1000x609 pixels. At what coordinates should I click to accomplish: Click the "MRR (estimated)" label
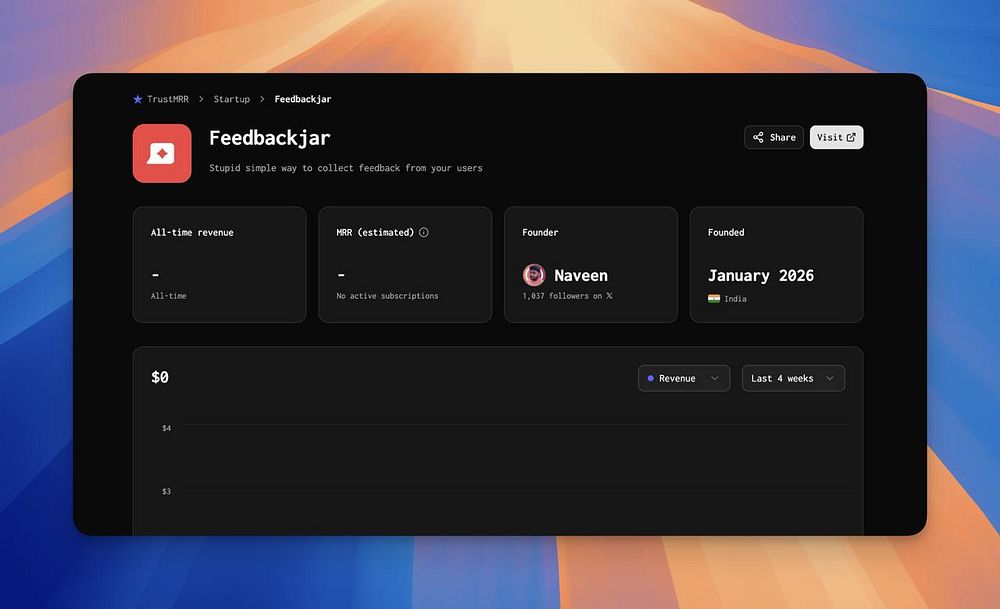click(375, 232)
